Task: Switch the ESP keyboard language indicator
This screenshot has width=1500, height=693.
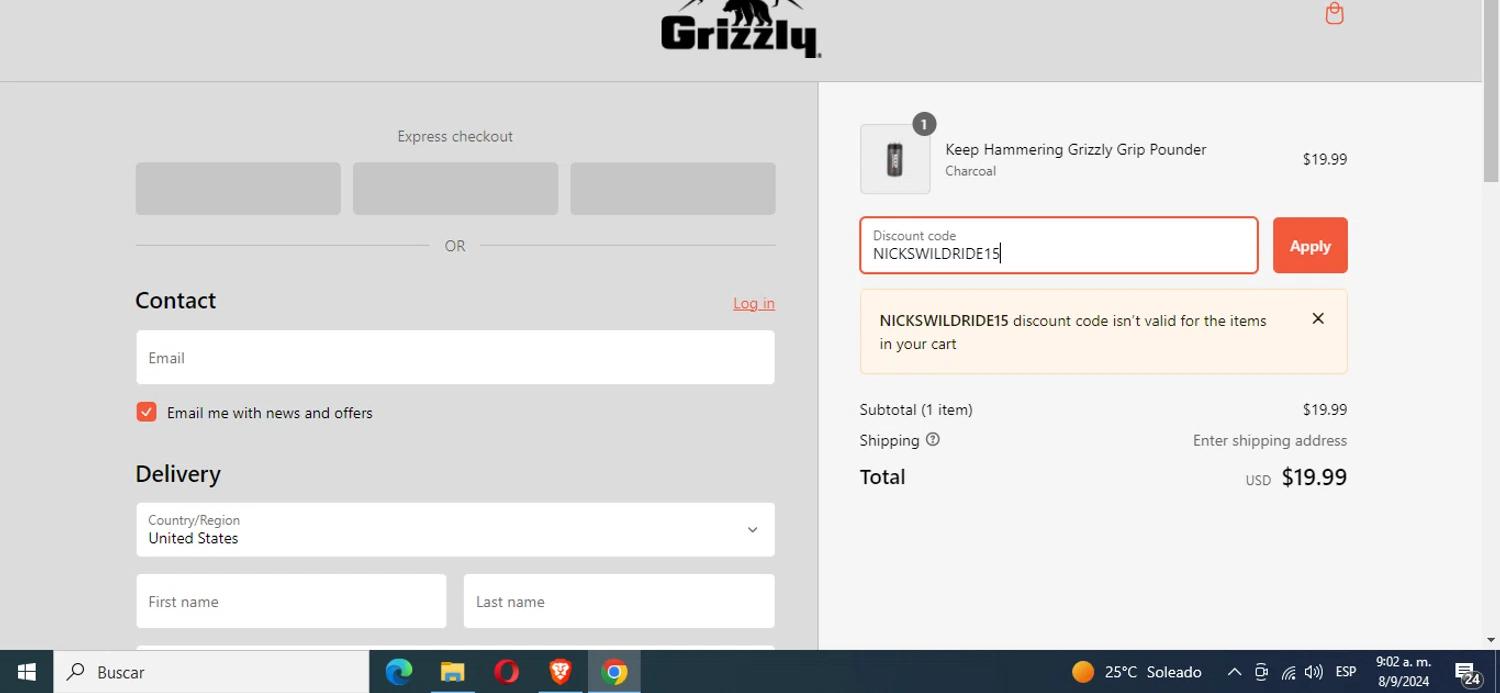Action: tap(1346, 672)
